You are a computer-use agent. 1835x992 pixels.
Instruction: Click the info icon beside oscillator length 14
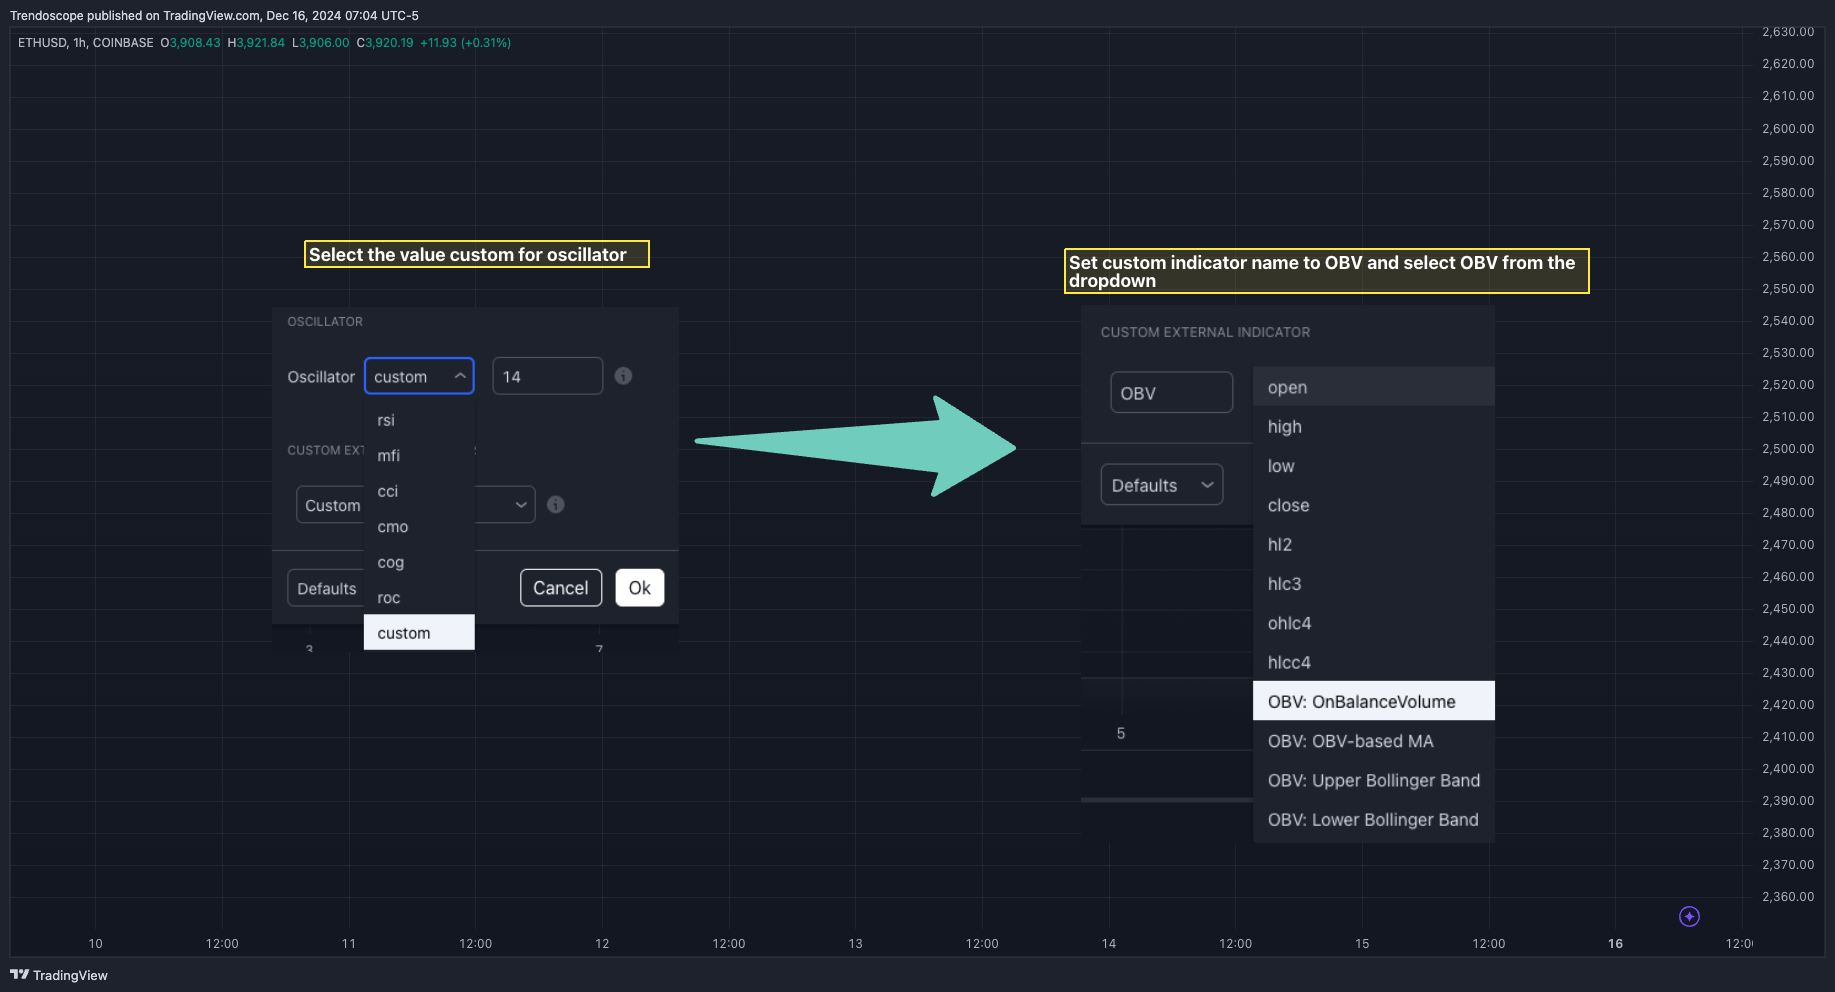[623, 376]
